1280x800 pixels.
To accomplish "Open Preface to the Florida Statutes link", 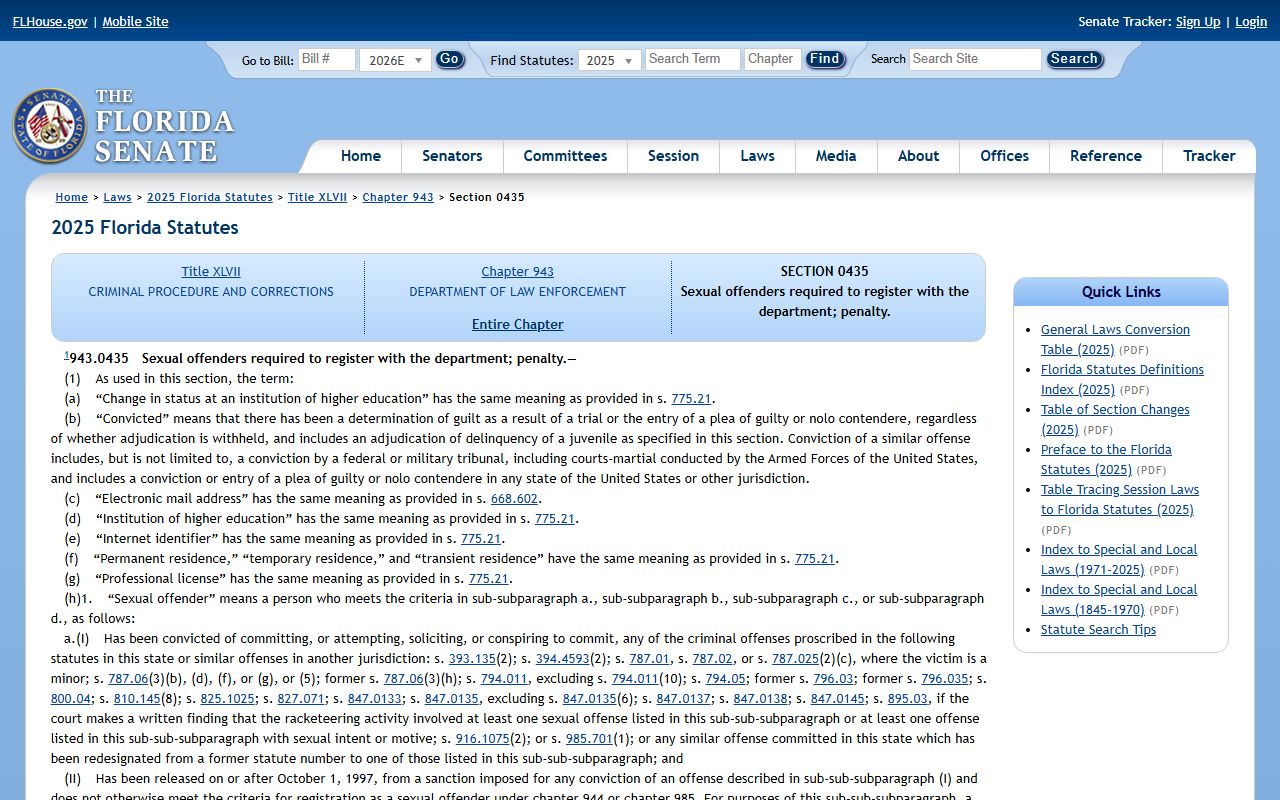I will (x=1106, y=459).
